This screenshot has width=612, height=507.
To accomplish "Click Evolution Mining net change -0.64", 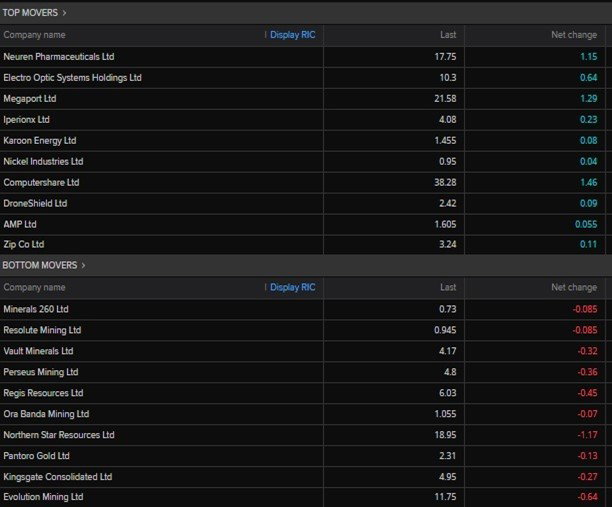I will pyautogui.click(x=587, y=497).
